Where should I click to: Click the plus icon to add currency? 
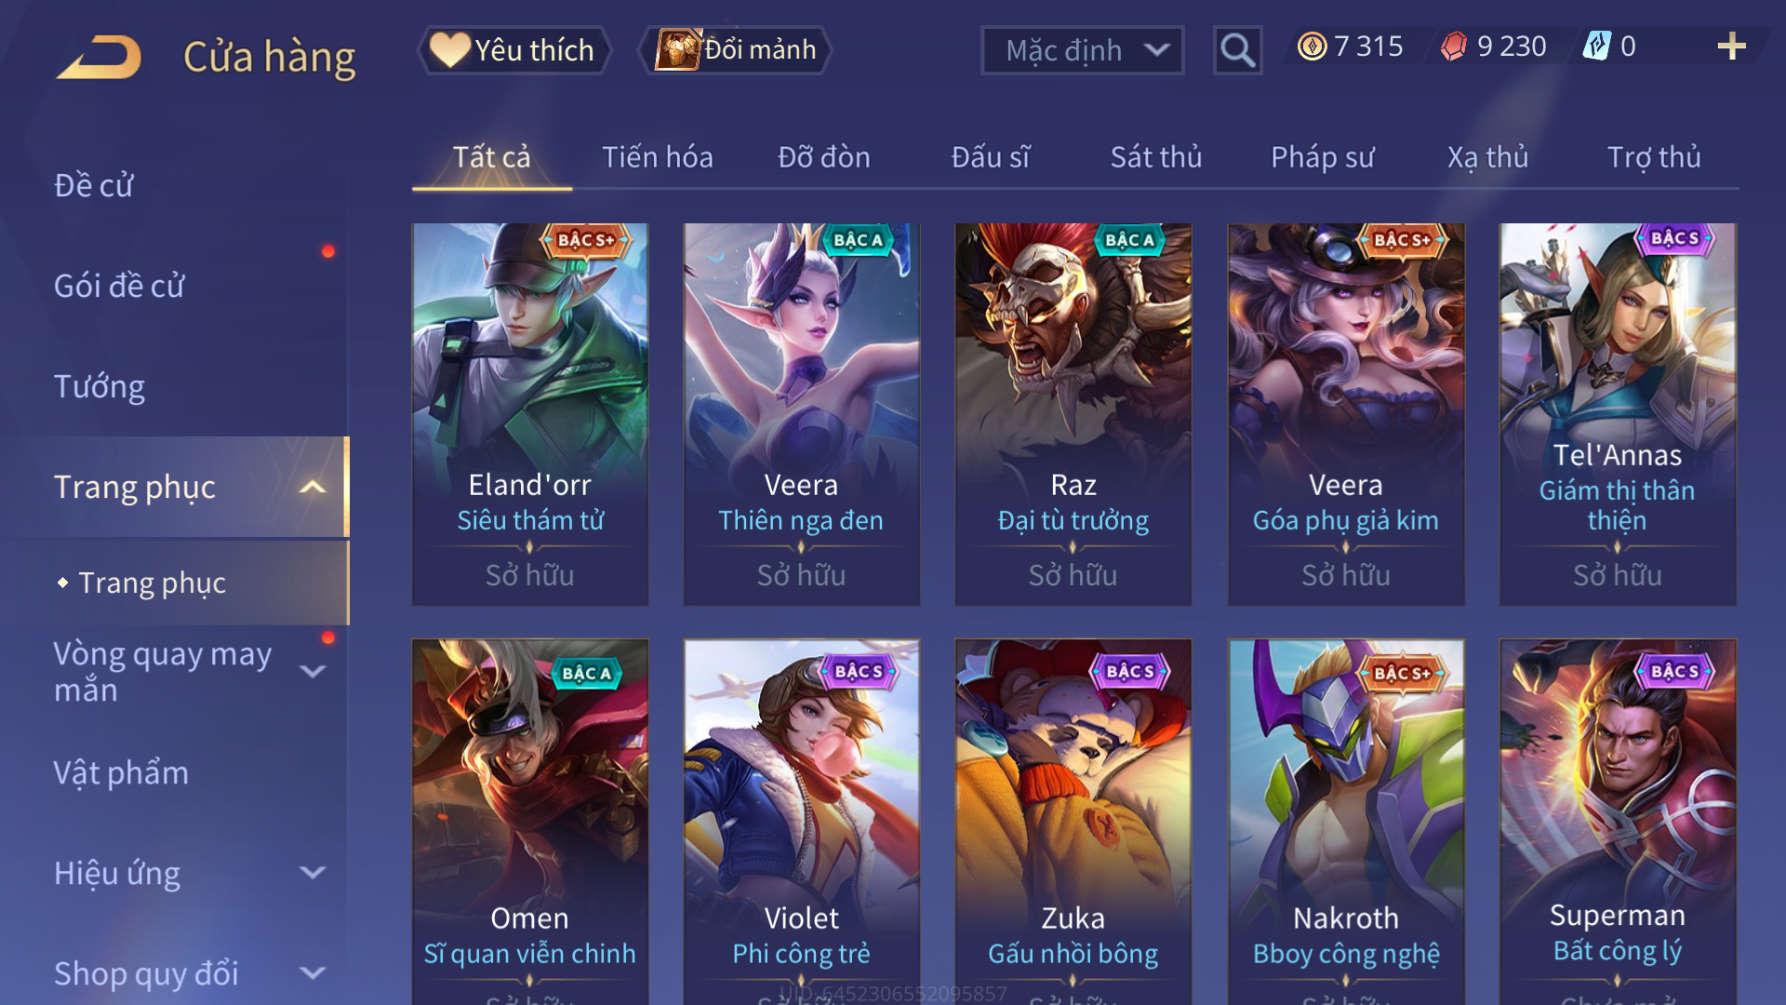click(x=1731, y=46)
